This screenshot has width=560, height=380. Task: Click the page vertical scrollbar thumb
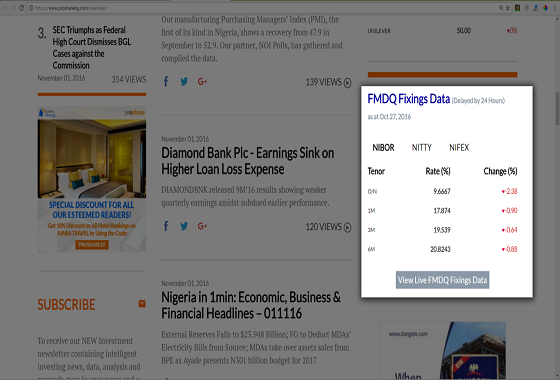point(557,109)
